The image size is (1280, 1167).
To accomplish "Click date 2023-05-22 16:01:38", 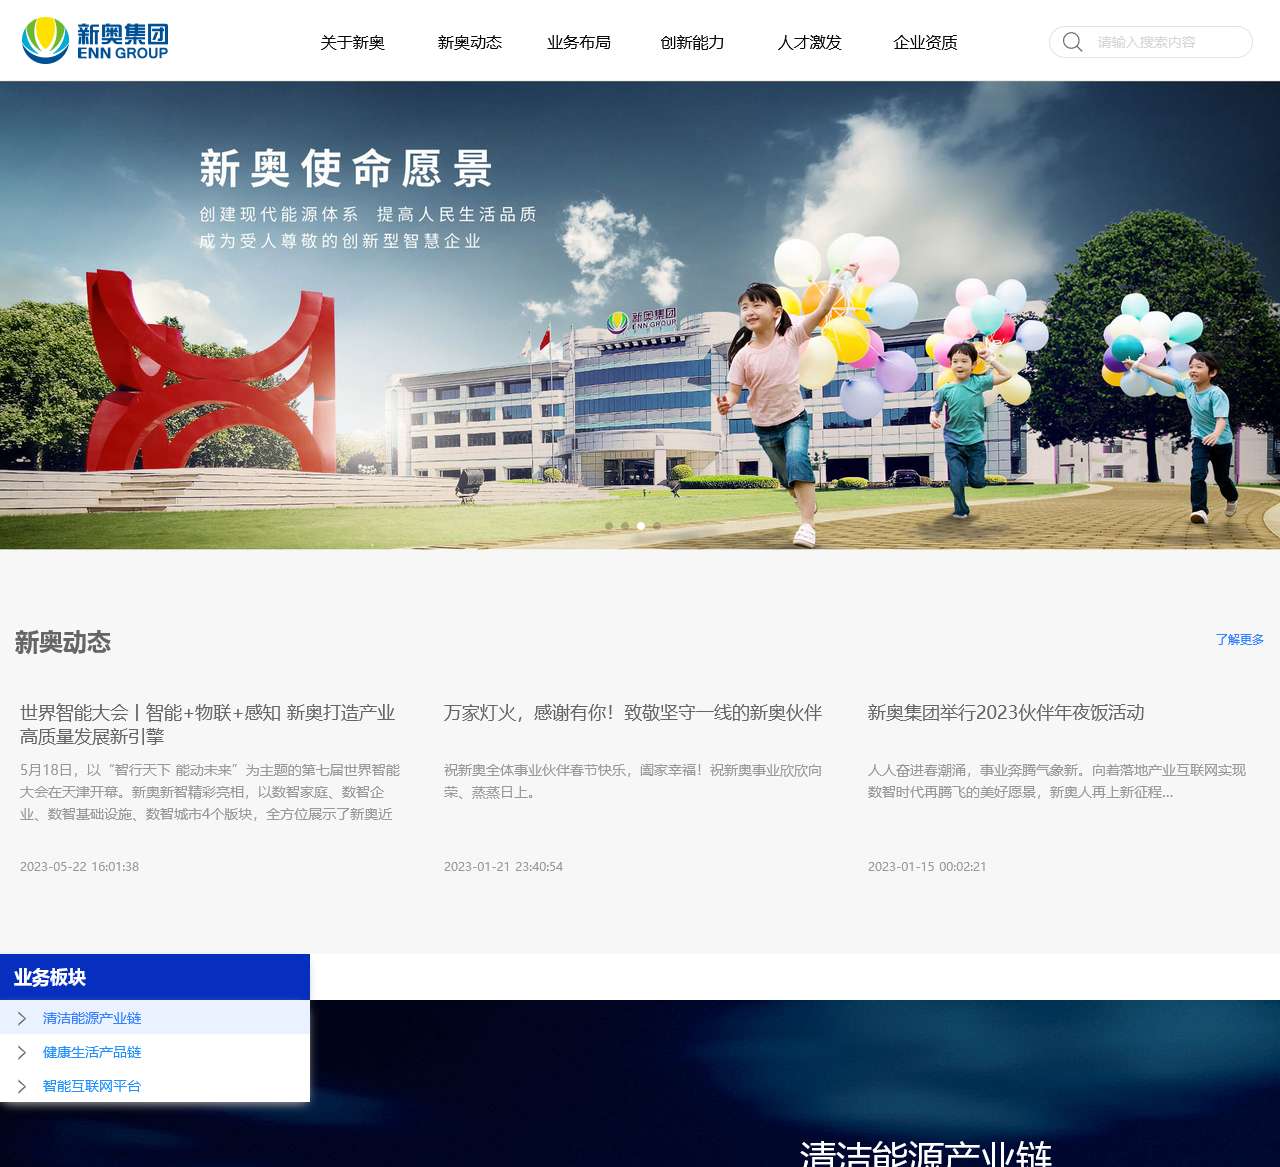I will click(x=79, y=866).
